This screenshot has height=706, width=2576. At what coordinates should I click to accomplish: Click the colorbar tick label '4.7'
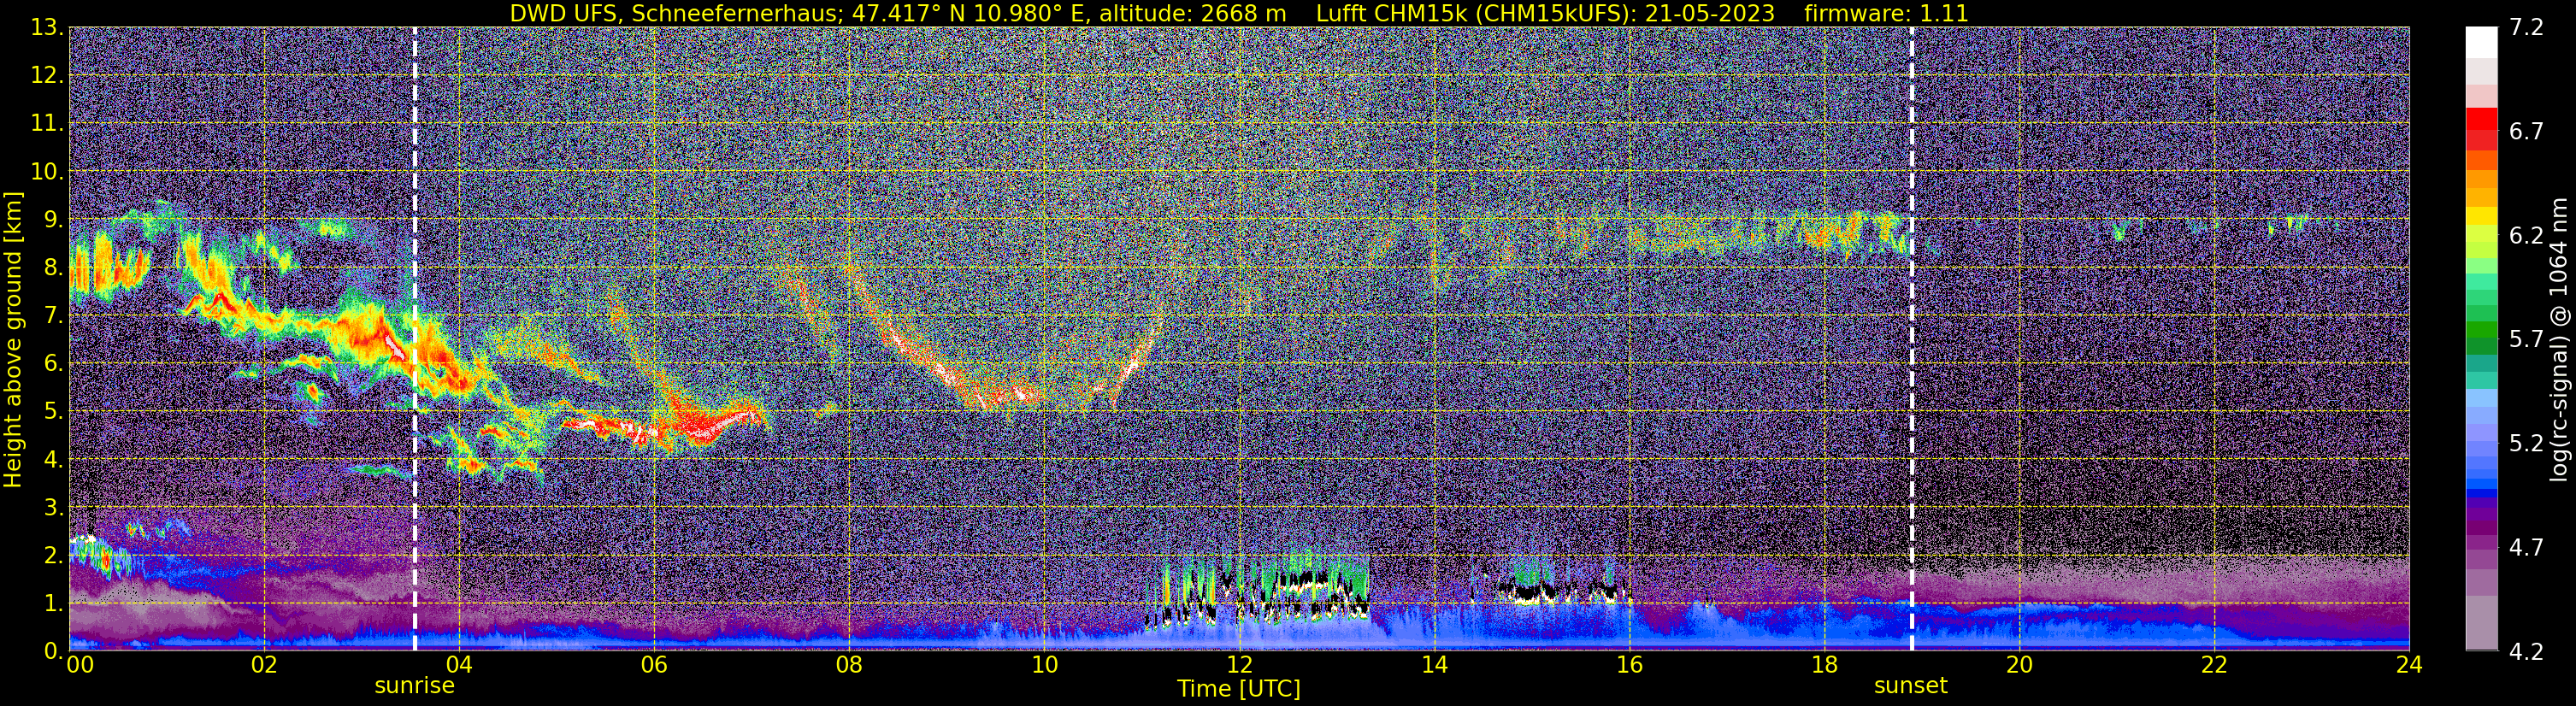(x=2526, y=547)
